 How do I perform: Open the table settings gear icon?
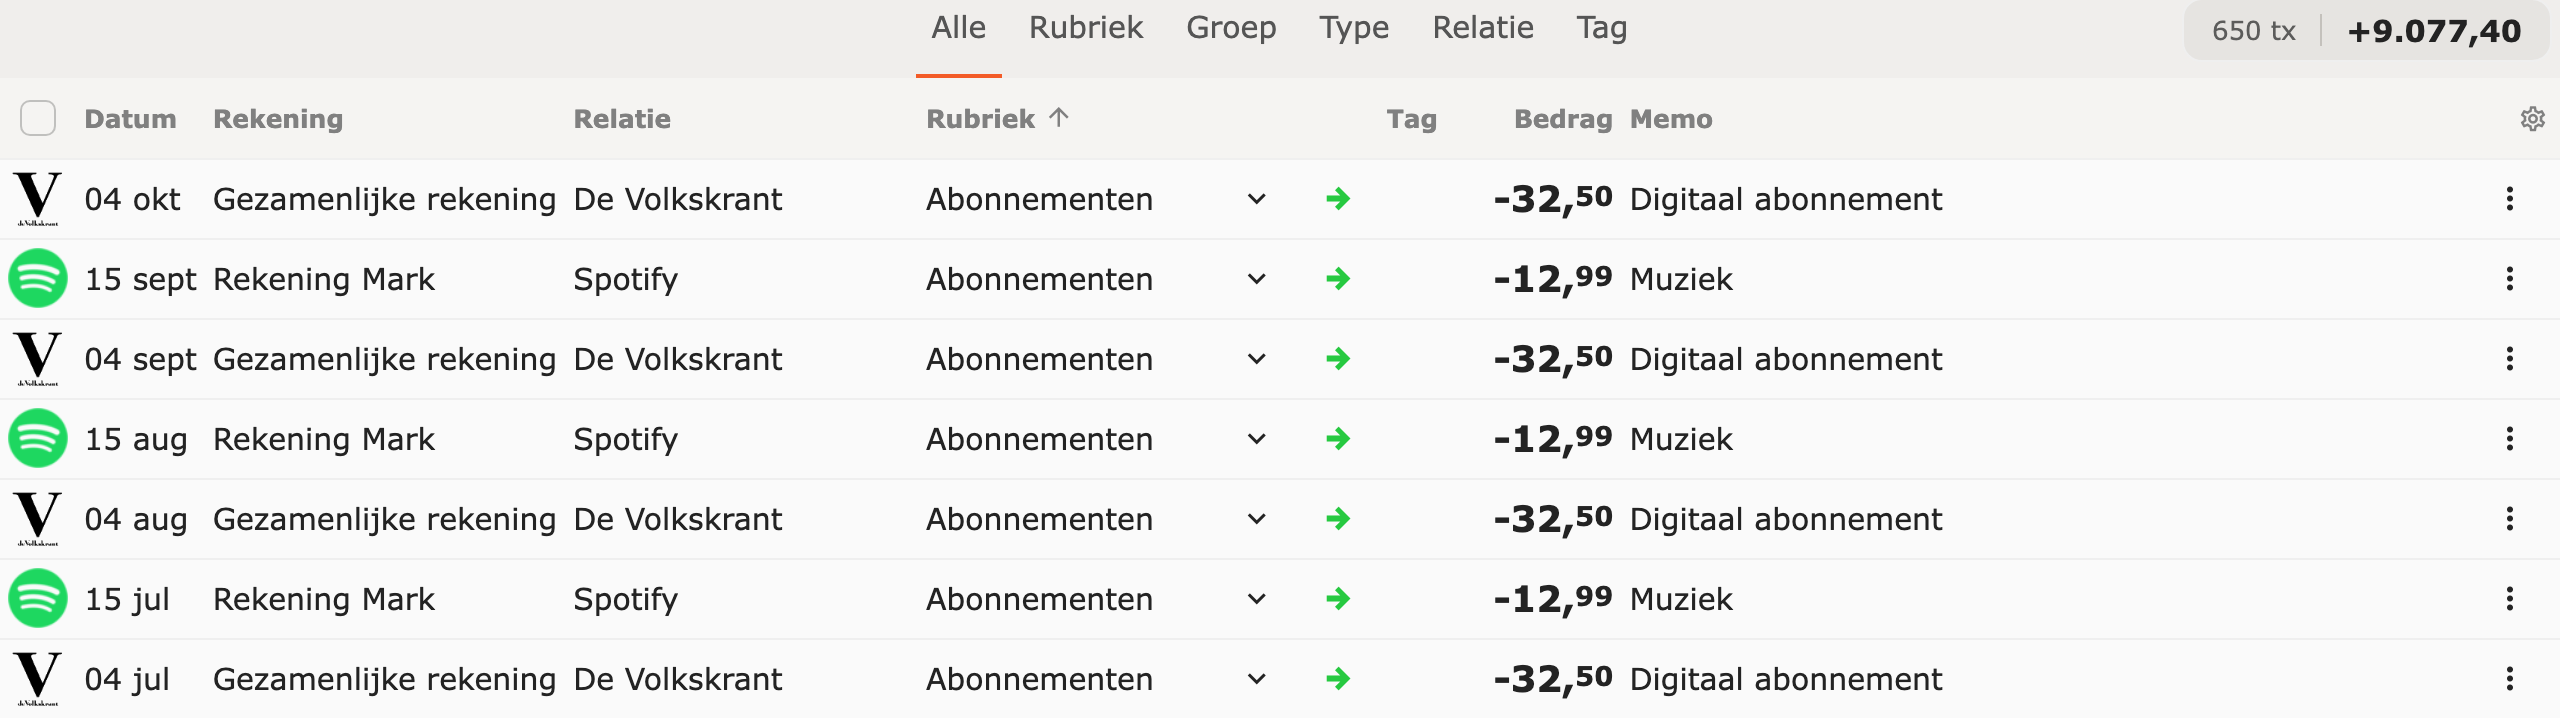(2532, 119)
